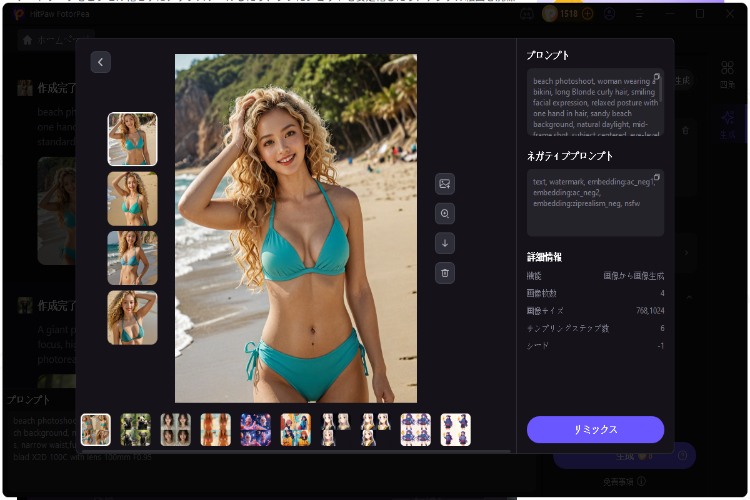Click the 免責事項 disclaimer link at the bottom
The height and width of the screenshot is (500, 750).
(x=624, y=481)
